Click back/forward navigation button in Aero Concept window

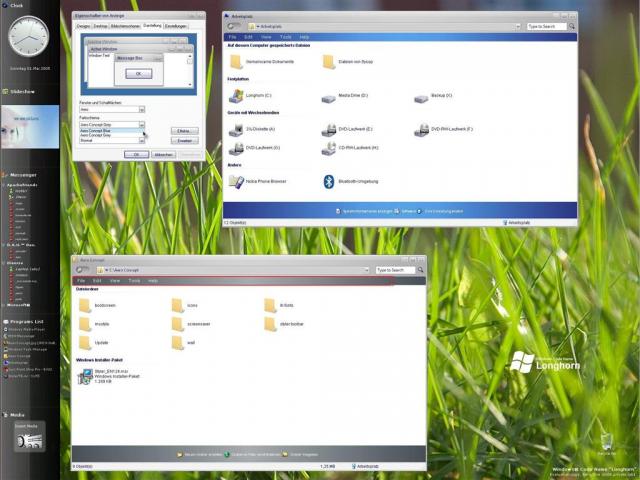pos(83,270)
